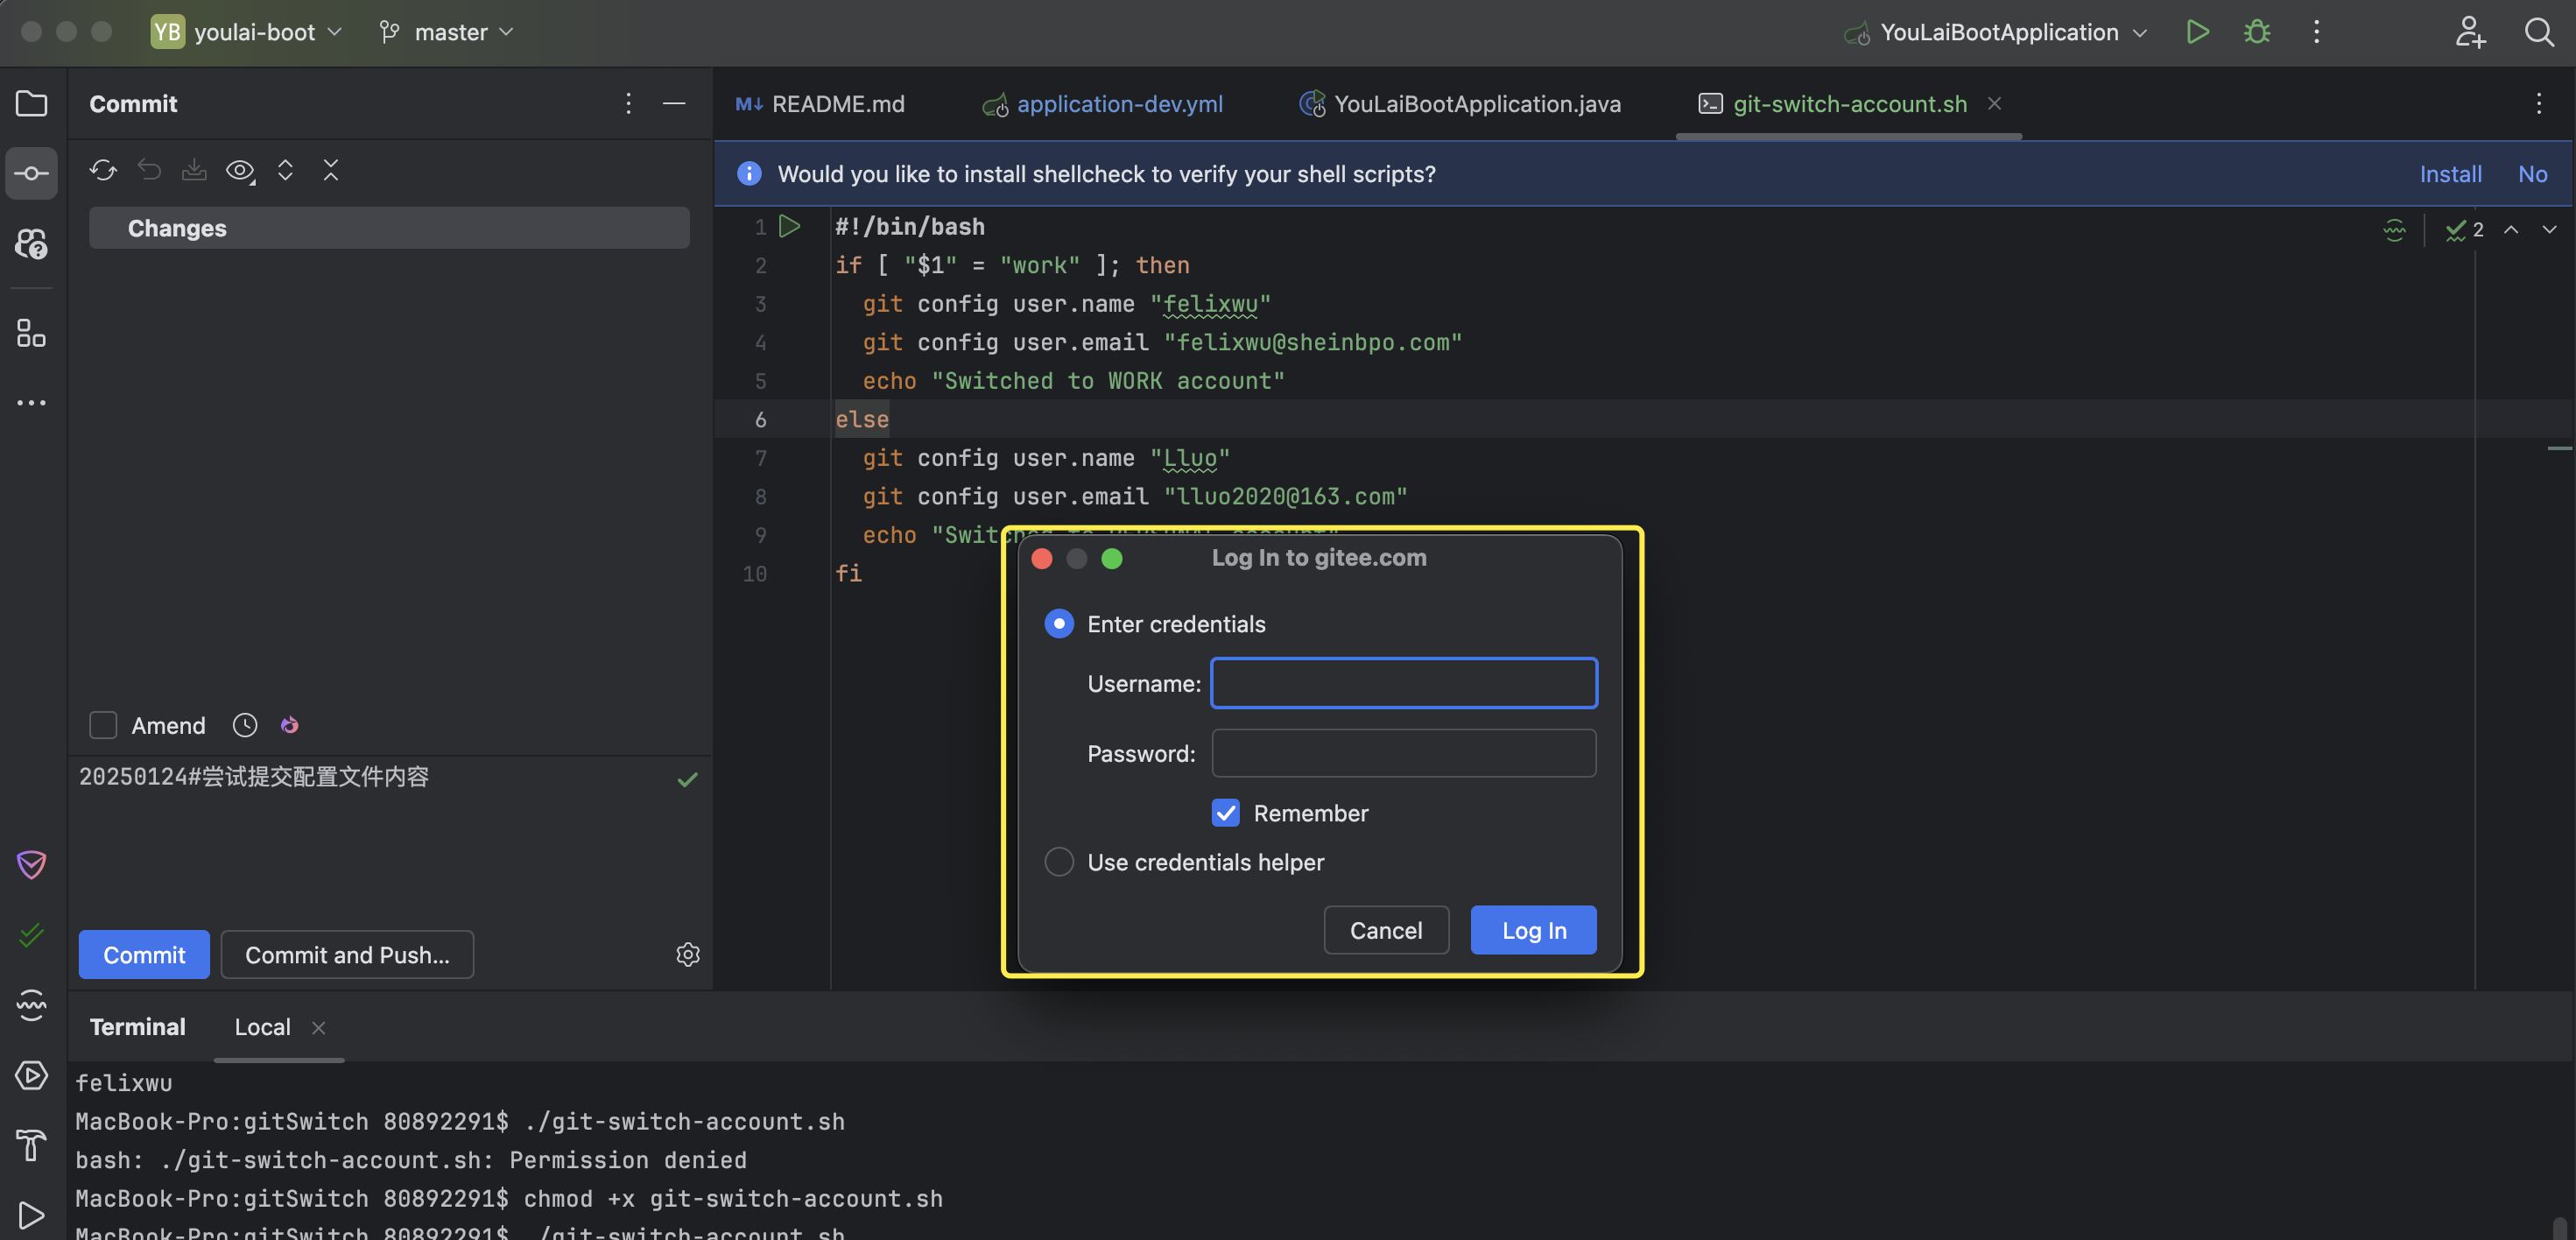Open Code With Me add-user icon
This screenshot has height=1240, width=2576.
click(x=2470, y=32)
